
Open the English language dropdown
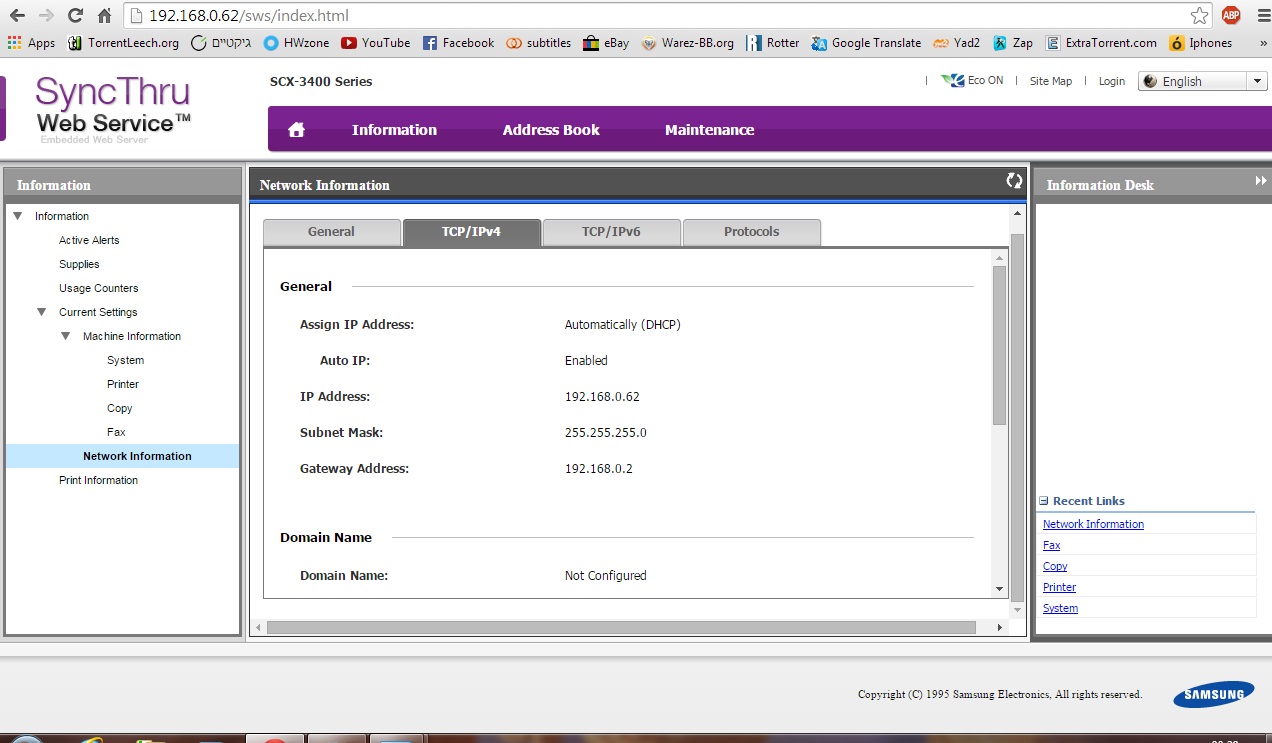click(x=1202, y=81)
